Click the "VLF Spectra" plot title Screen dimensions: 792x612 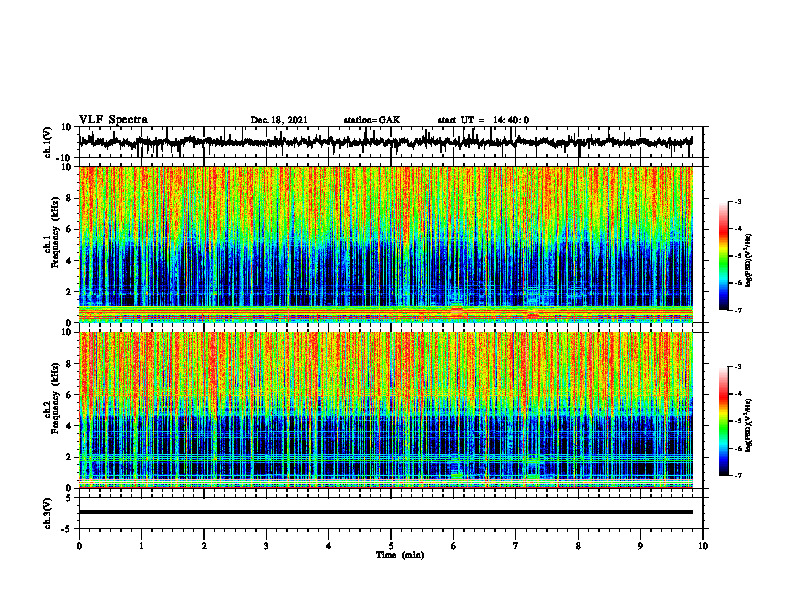pyautogui.click(x=113, y=120)
